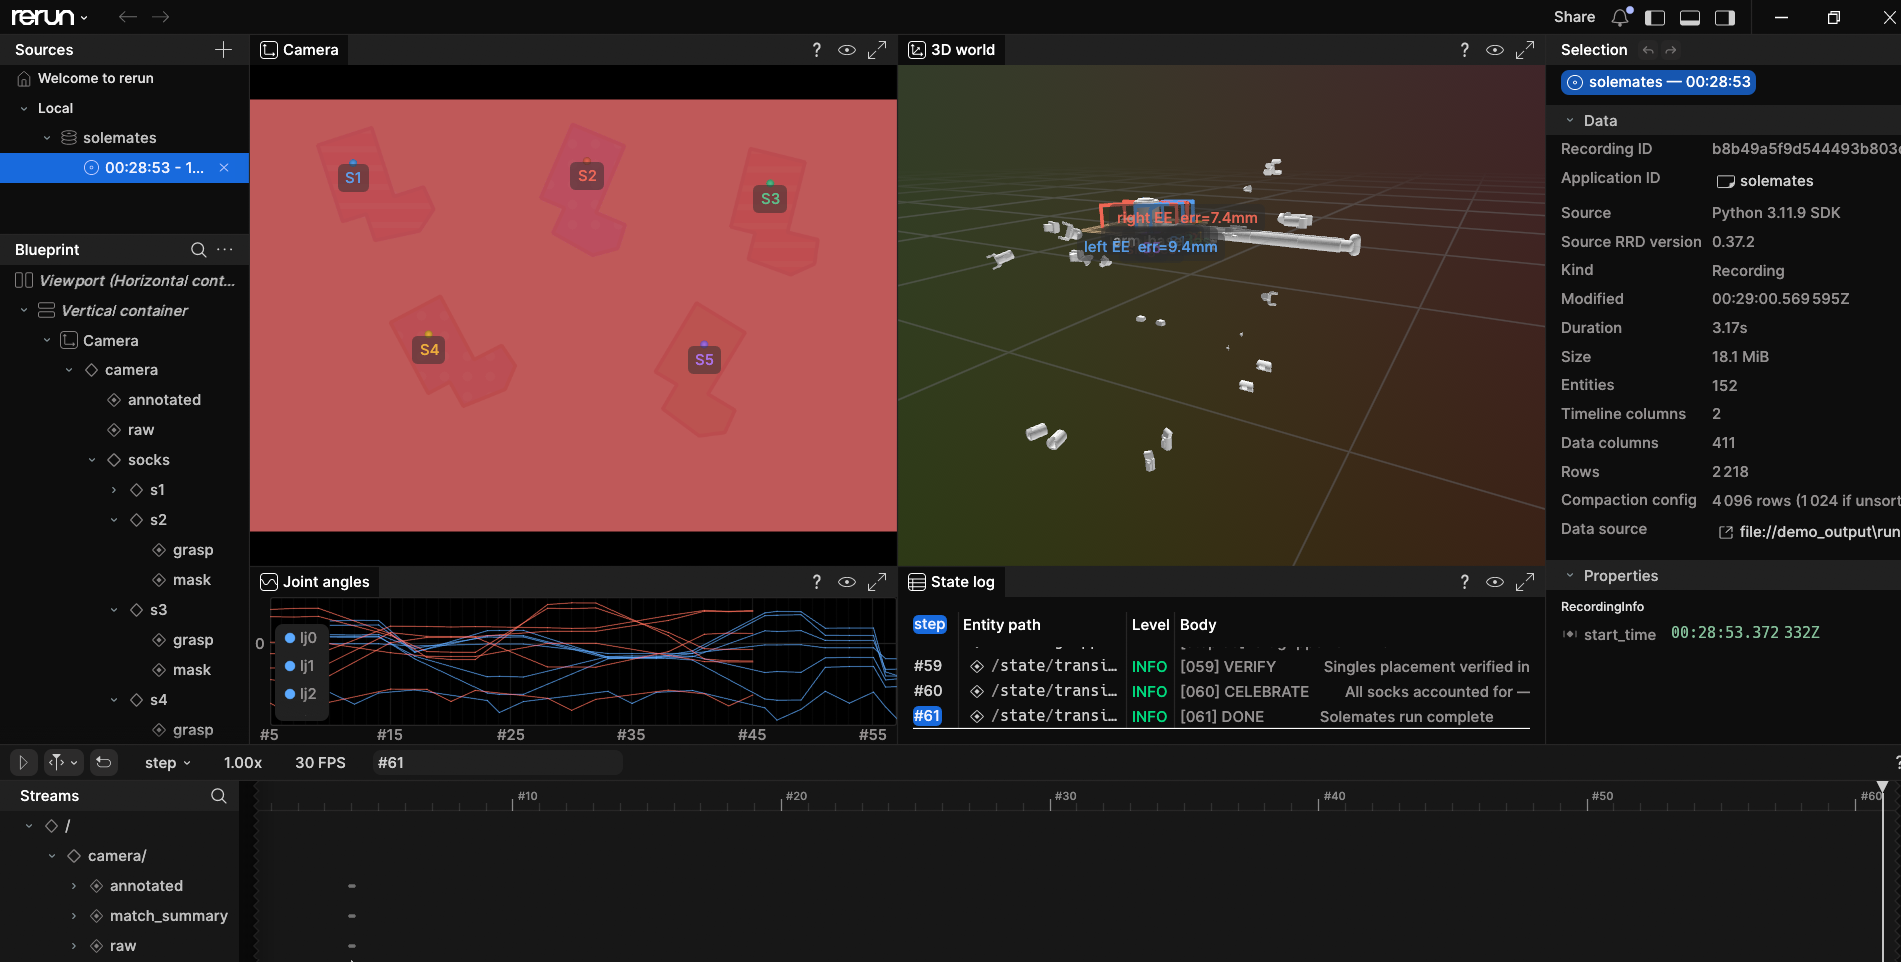Viewport: 1901px width, 962px height.
Task: Open Blueprint panel more options menu
Action: [x=225, y=250]
